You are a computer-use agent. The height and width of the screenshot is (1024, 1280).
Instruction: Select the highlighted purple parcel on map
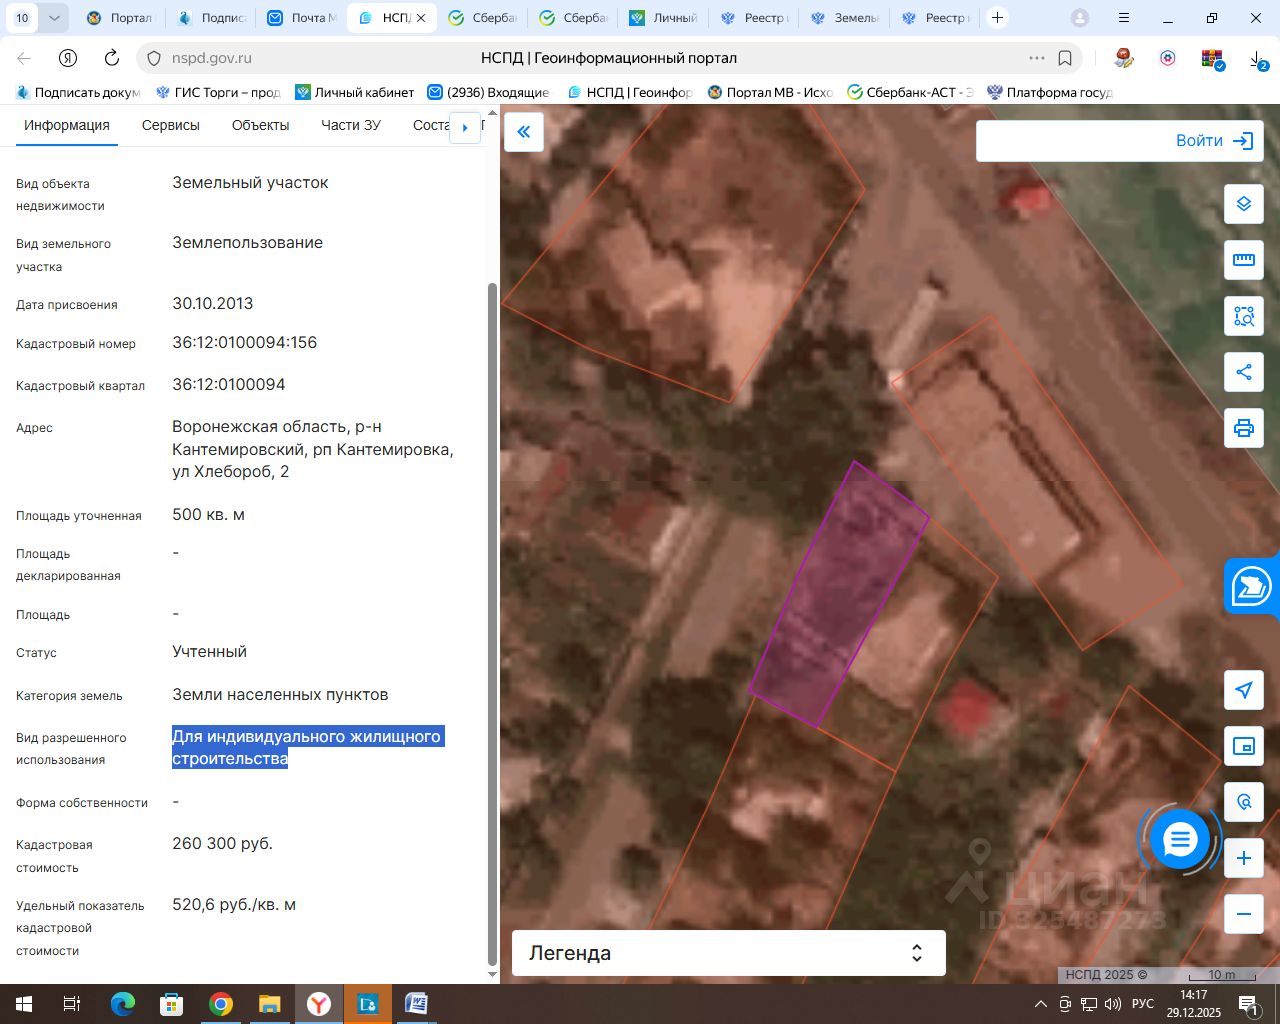(838, 595)
